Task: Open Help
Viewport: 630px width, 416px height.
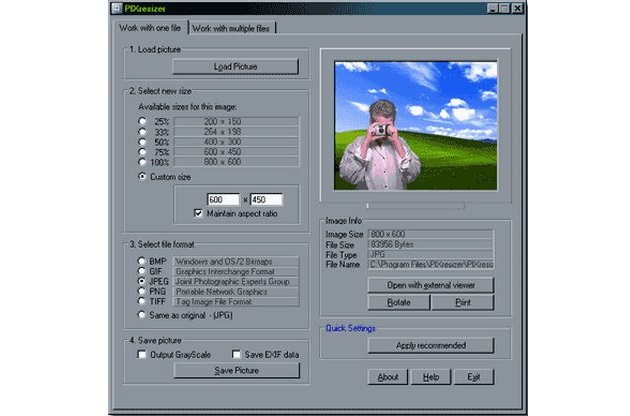Action: (x=431, y=377)
